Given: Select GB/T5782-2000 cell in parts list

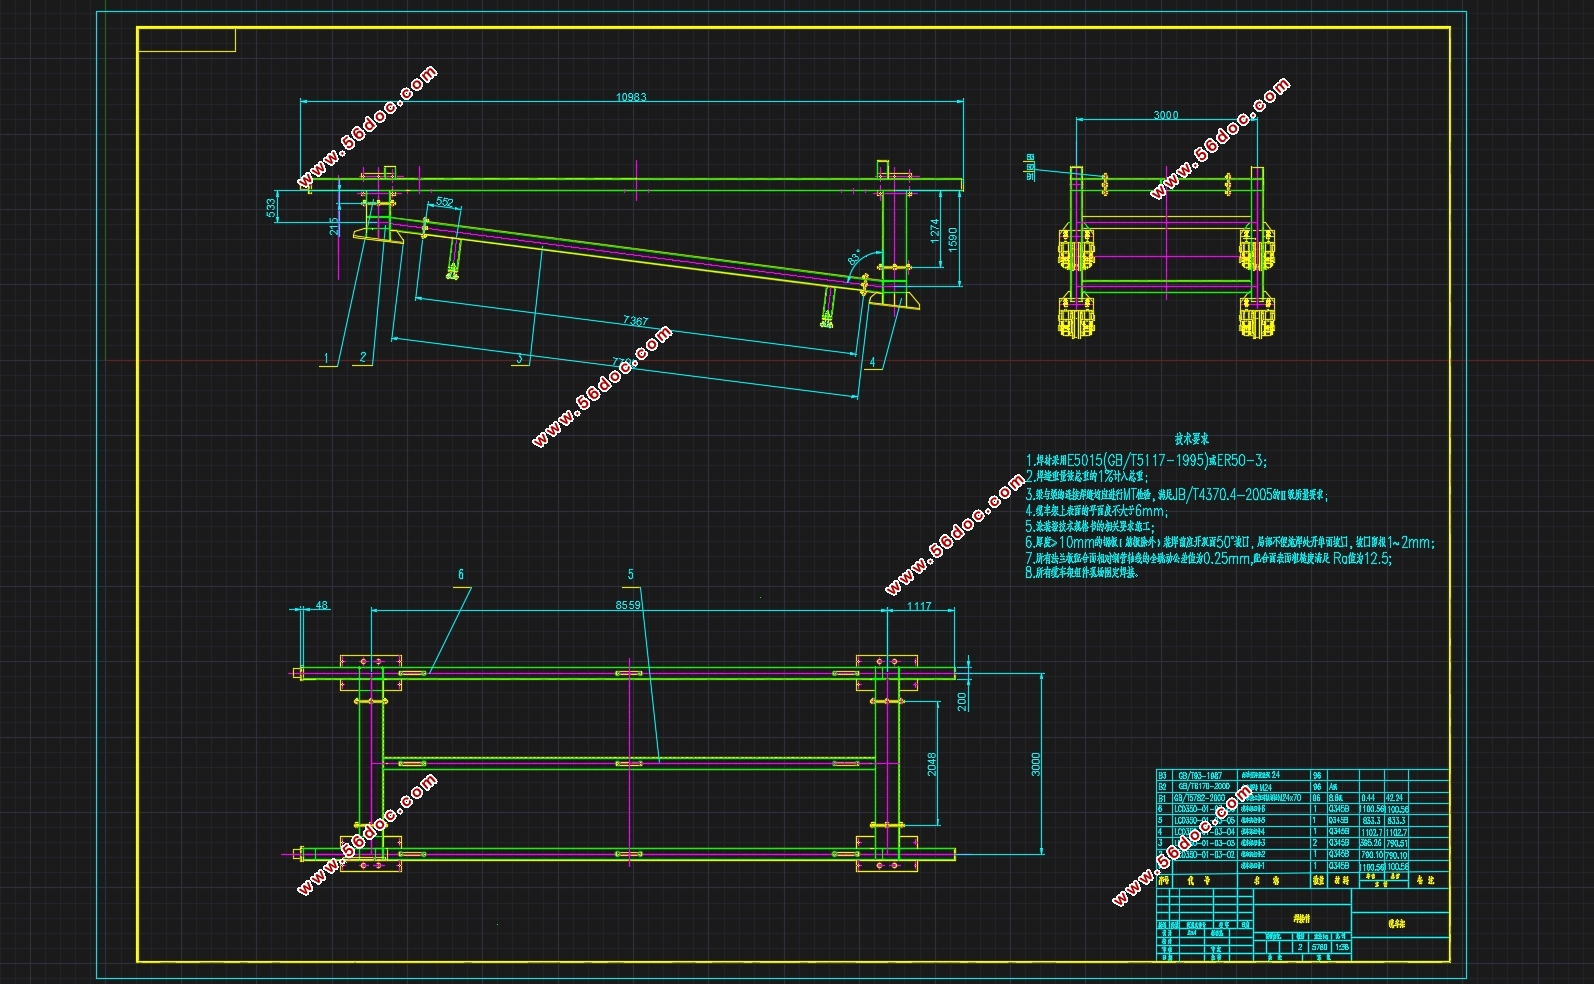Looking at the screenshot, I should coord(1199,798).
